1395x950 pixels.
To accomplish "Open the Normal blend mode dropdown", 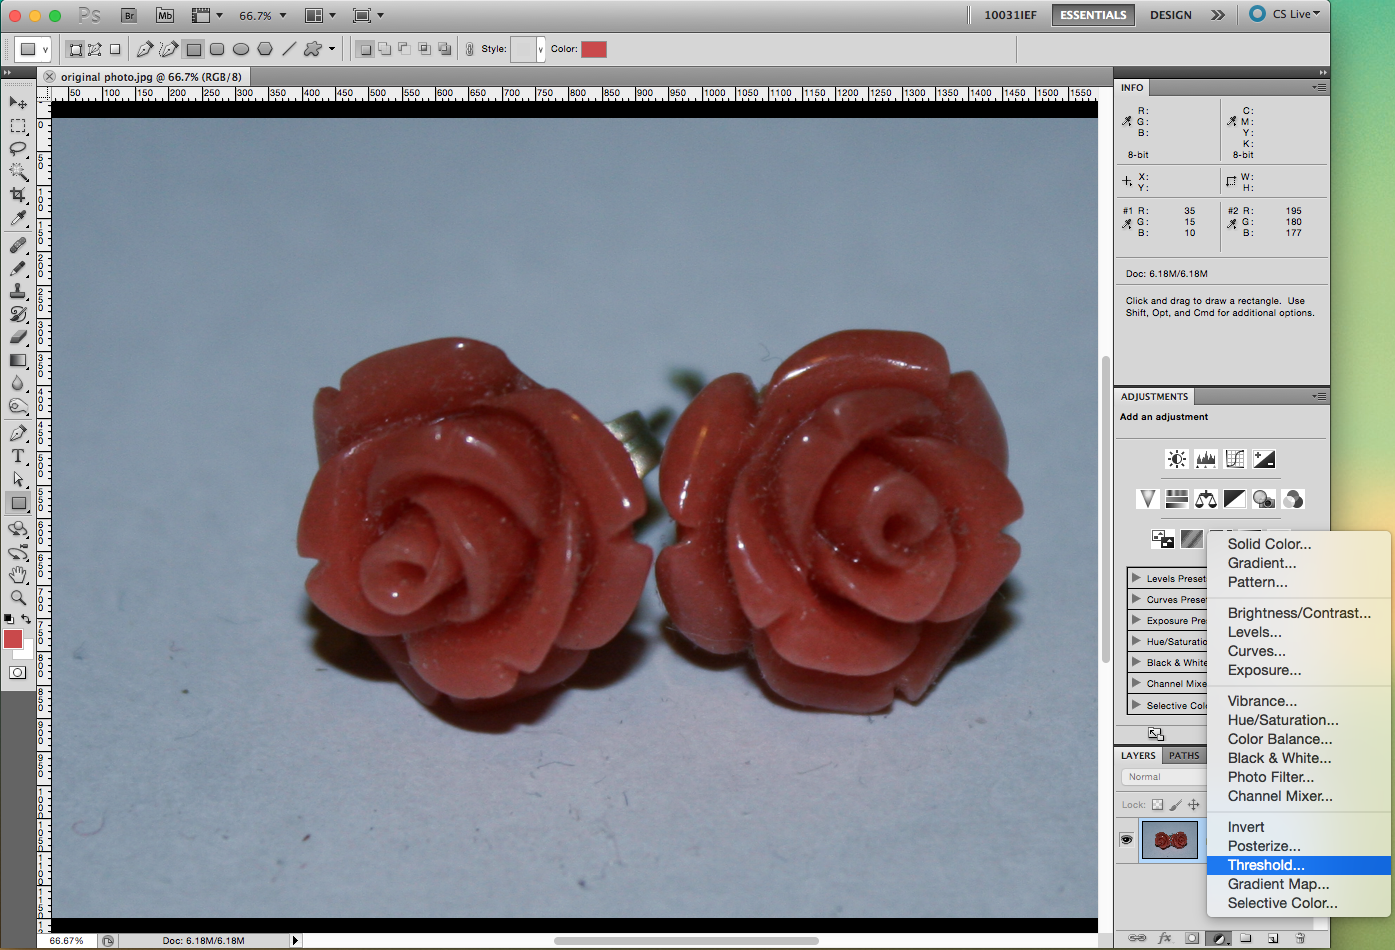I will coord(1164,777).
